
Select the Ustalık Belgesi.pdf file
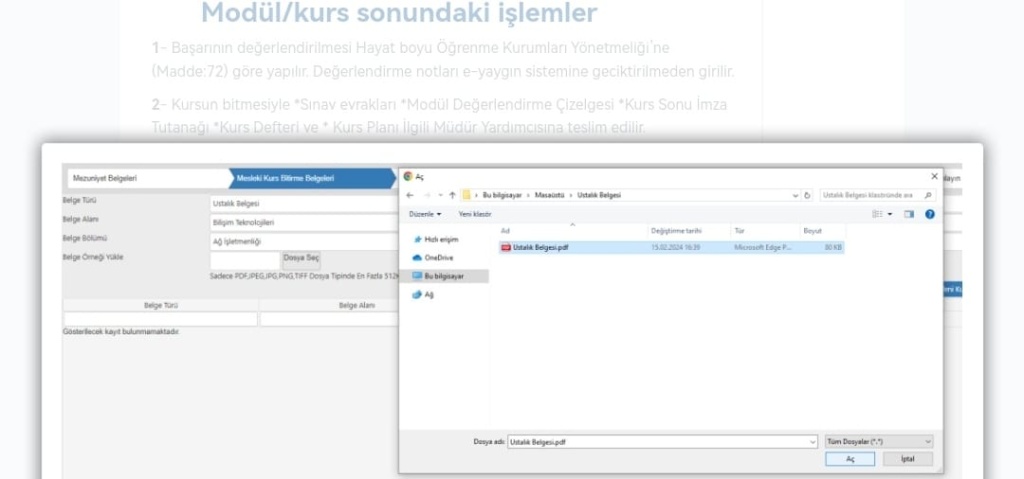[541, 247]
